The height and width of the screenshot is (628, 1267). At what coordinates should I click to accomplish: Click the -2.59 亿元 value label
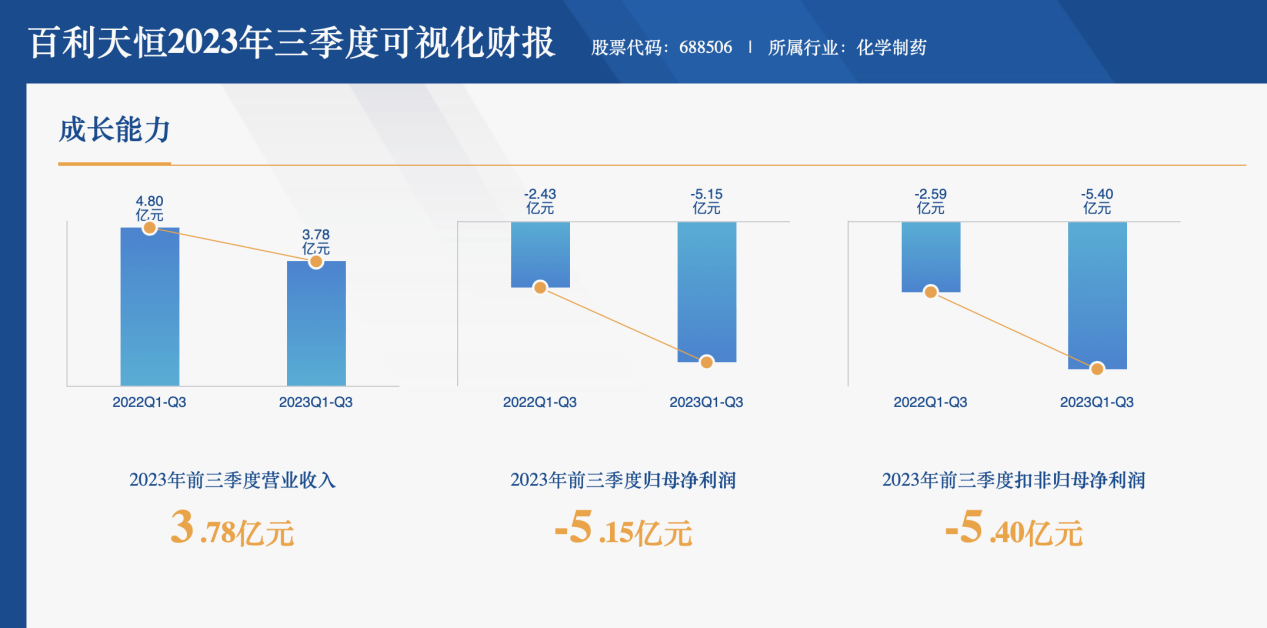pyautogui.click(x=931, y=201)
